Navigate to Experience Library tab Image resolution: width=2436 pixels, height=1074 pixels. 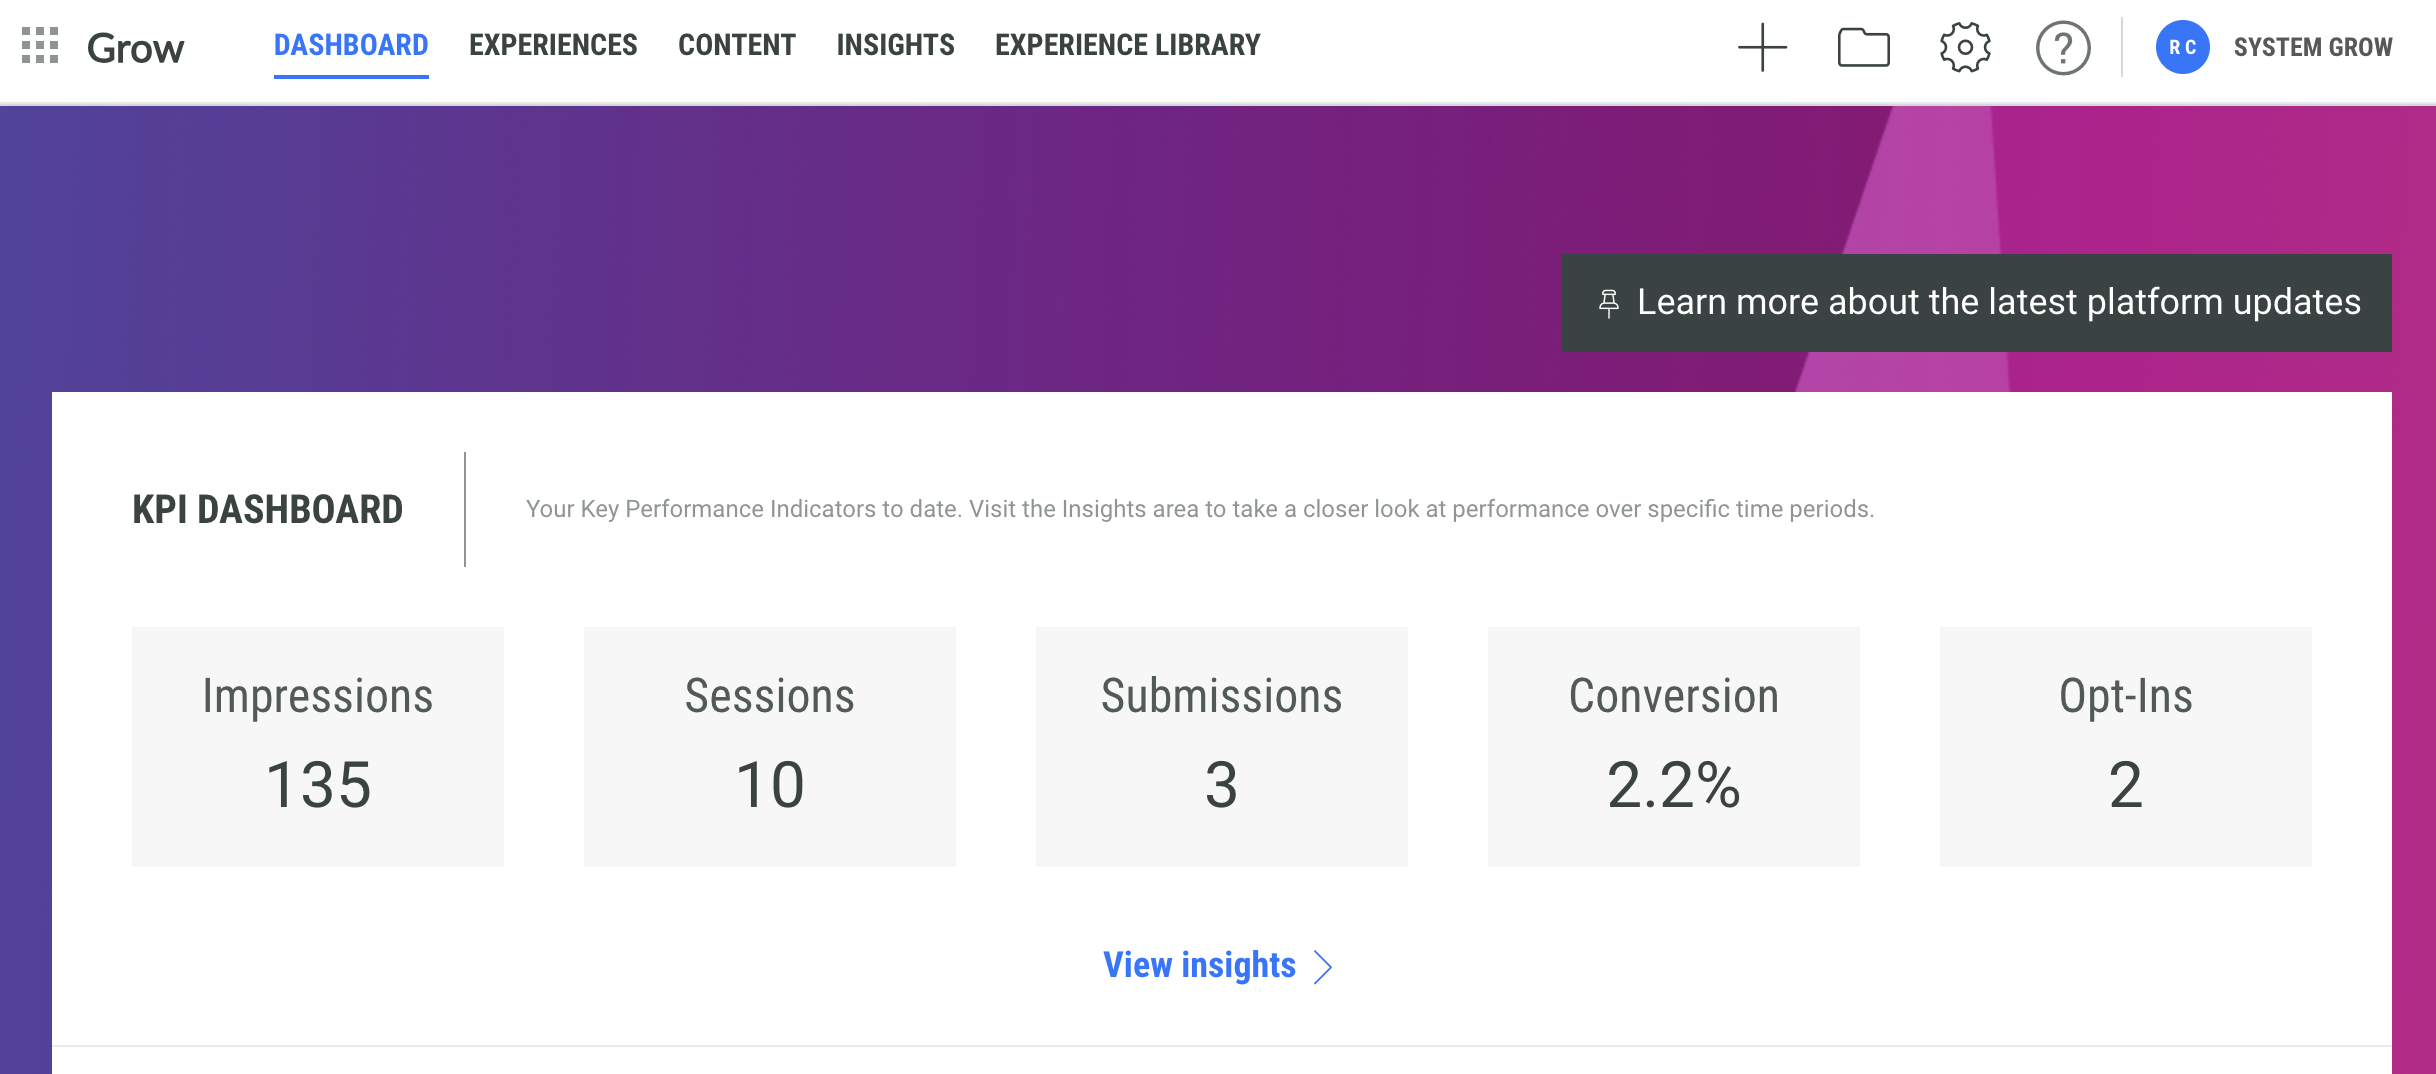1127,45
